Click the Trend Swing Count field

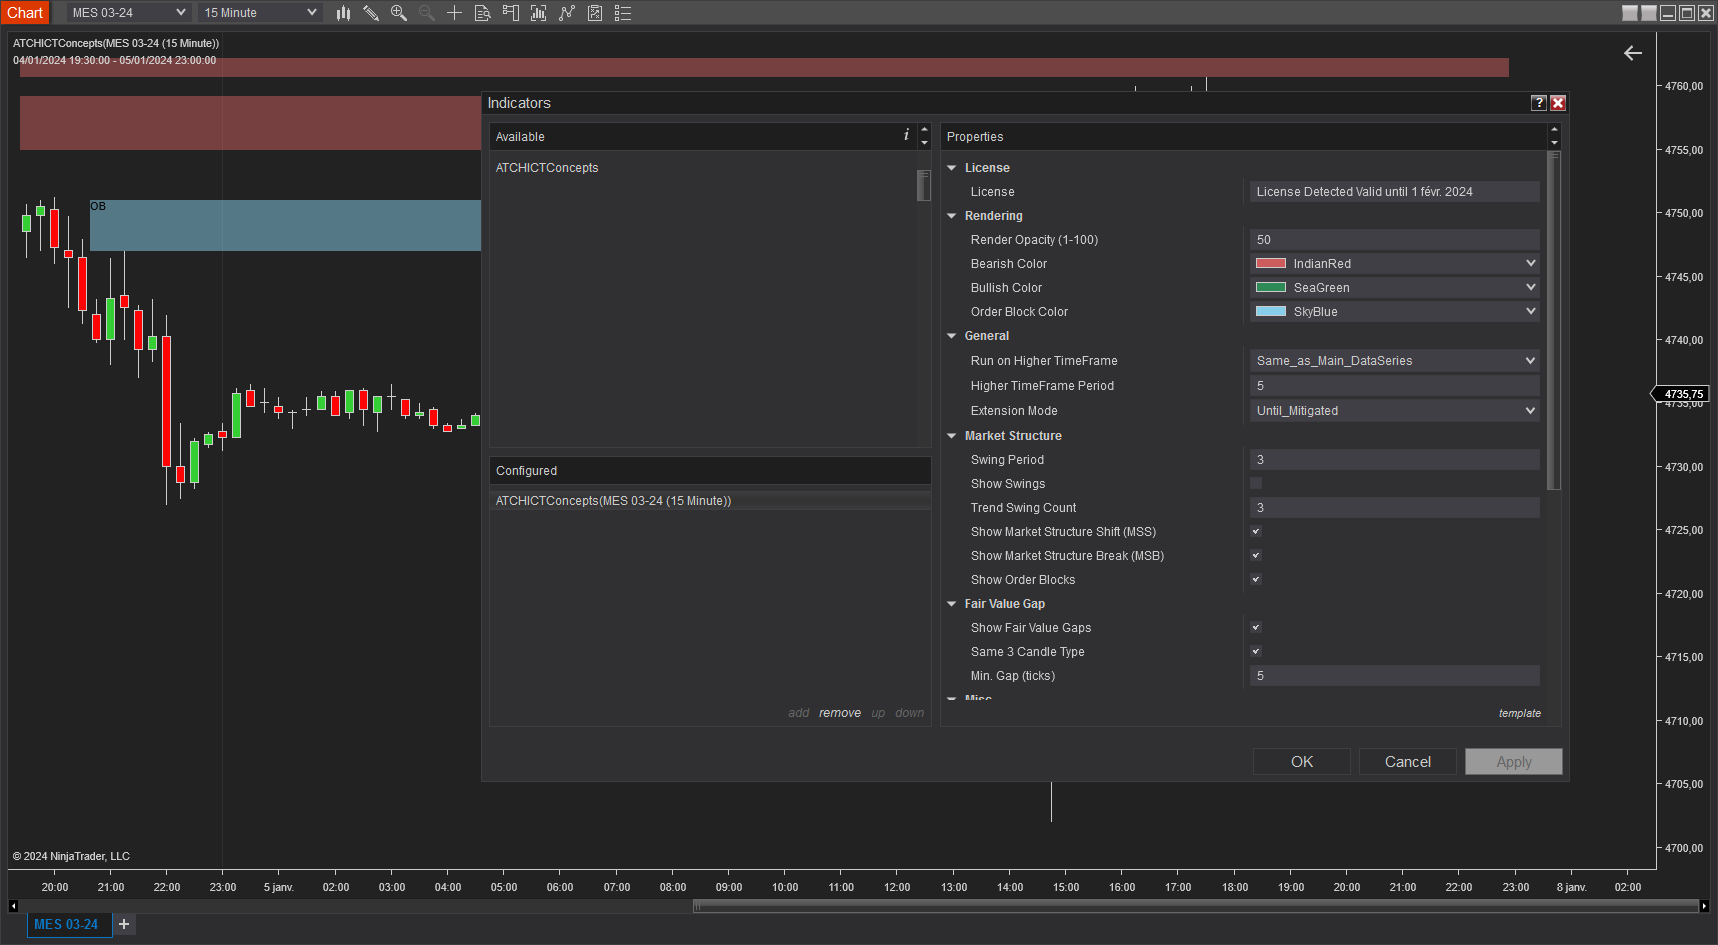tap(1394, 508)
